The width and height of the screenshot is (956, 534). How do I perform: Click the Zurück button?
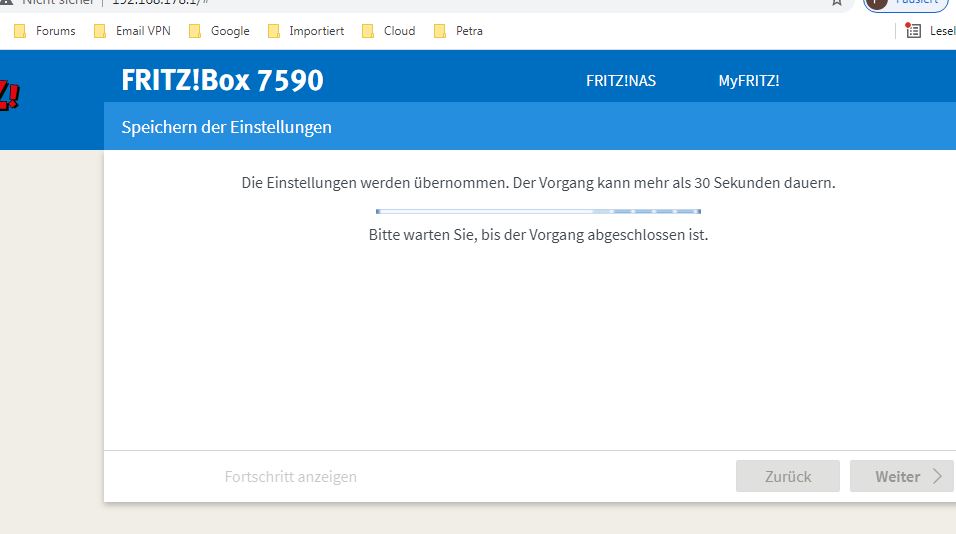click(788, 476)
